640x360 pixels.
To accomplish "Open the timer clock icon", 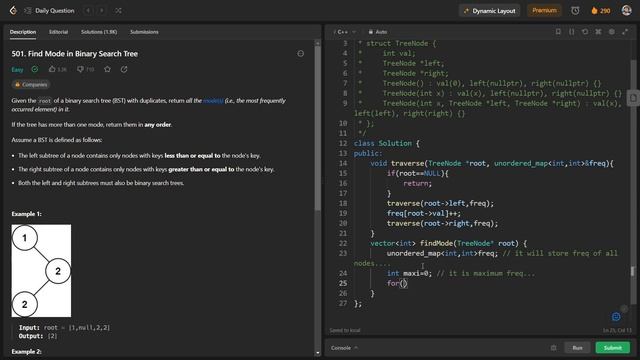I will point(575,11).
